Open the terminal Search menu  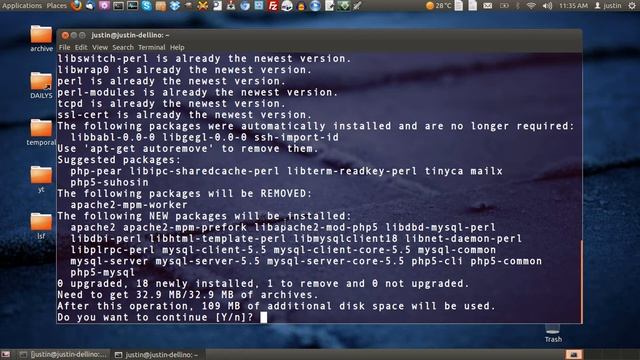click(x=123, y=47)
